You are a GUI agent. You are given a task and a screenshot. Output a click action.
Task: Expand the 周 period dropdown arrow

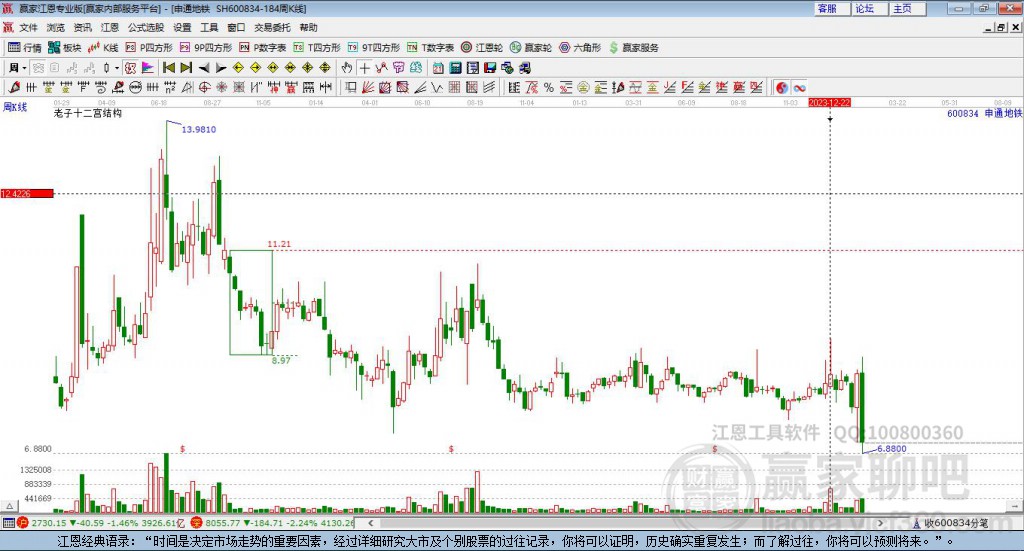click(24, 68)
